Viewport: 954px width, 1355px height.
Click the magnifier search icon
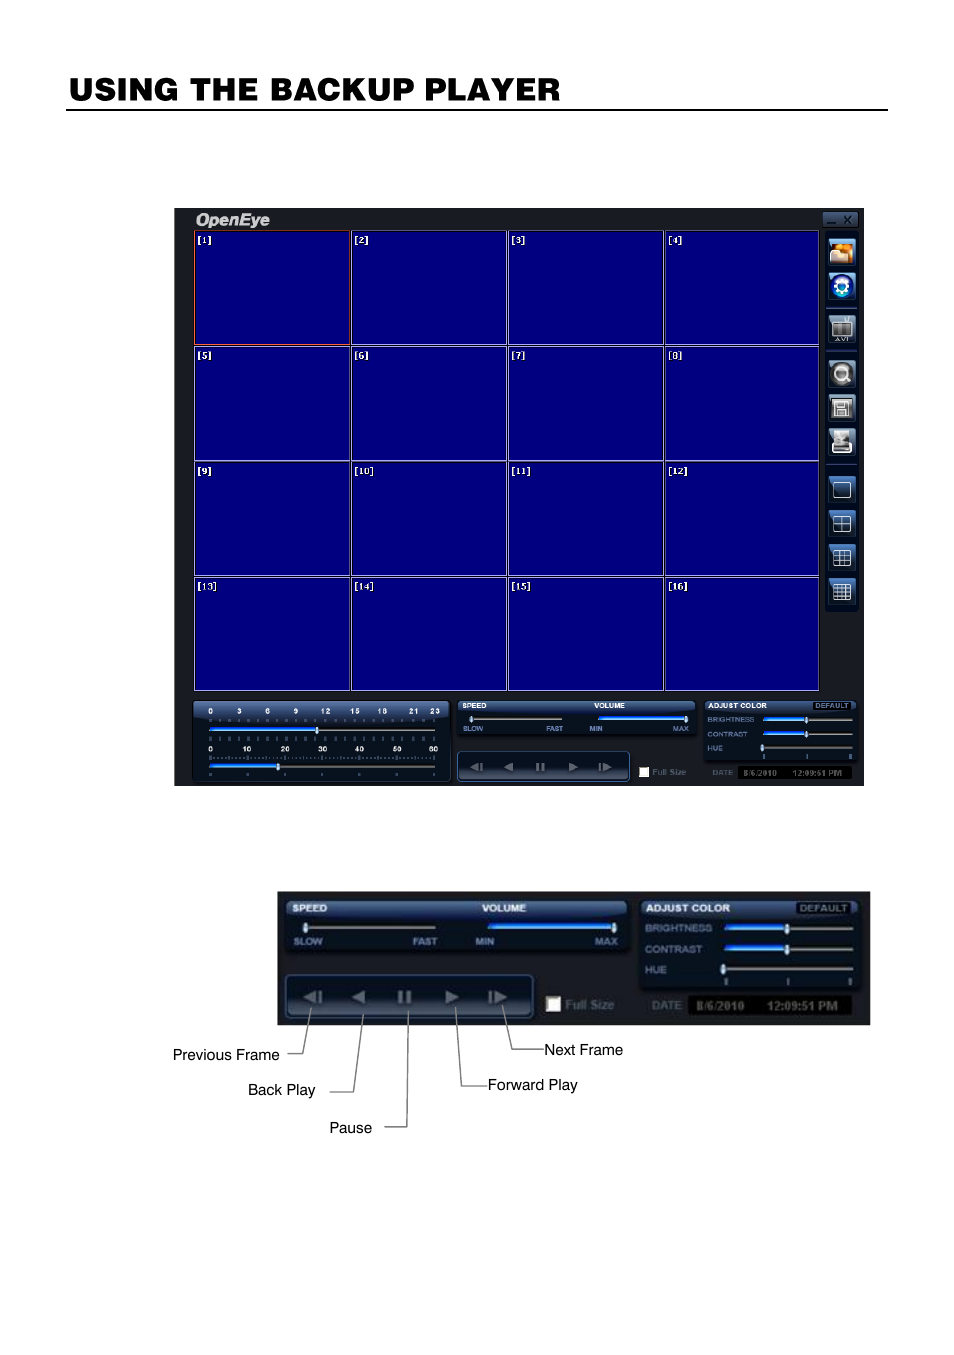click(842, 374)
